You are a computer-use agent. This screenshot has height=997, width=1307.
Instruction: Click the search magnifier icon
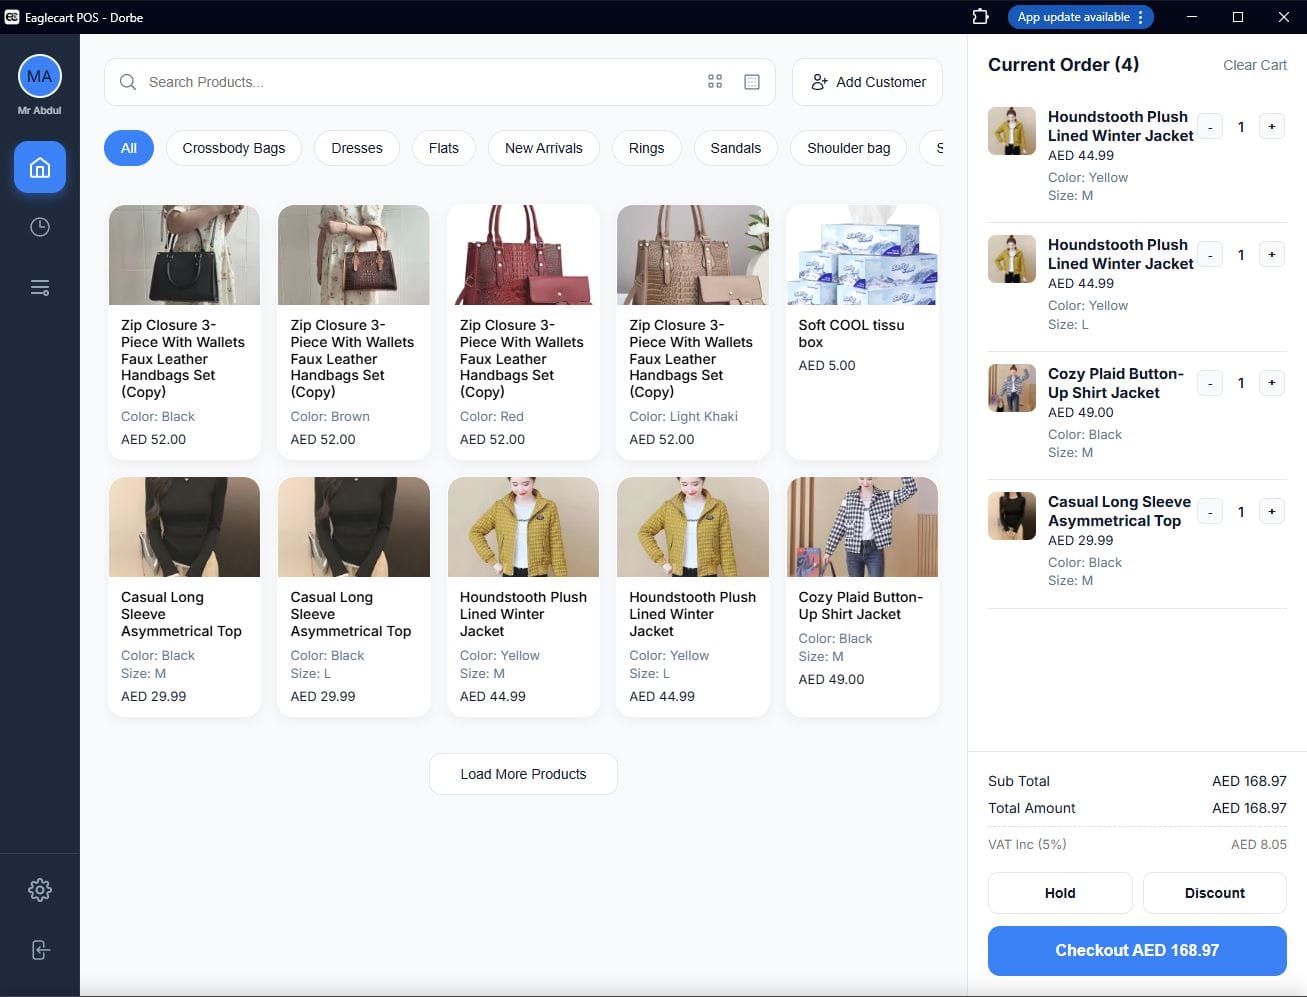point(128,82)
